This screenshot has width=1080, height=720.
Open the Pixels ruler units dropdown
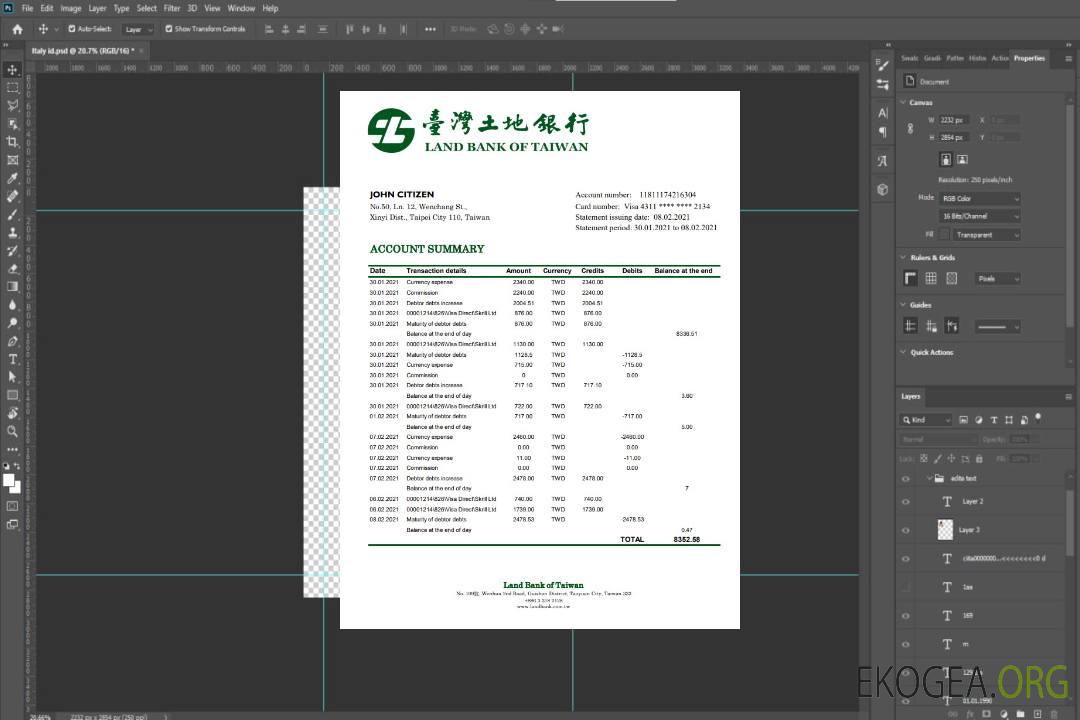(997, 279)
